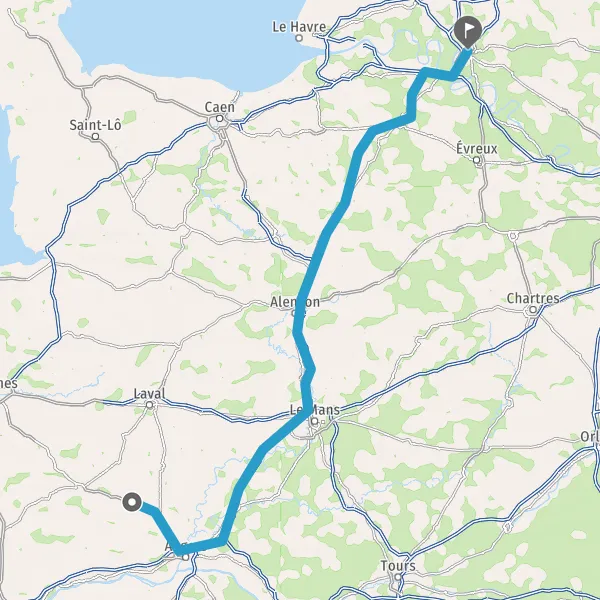Viewport: 600px width, 600px height.
Task: Select the Caen city dot
Action: (219, 119)
